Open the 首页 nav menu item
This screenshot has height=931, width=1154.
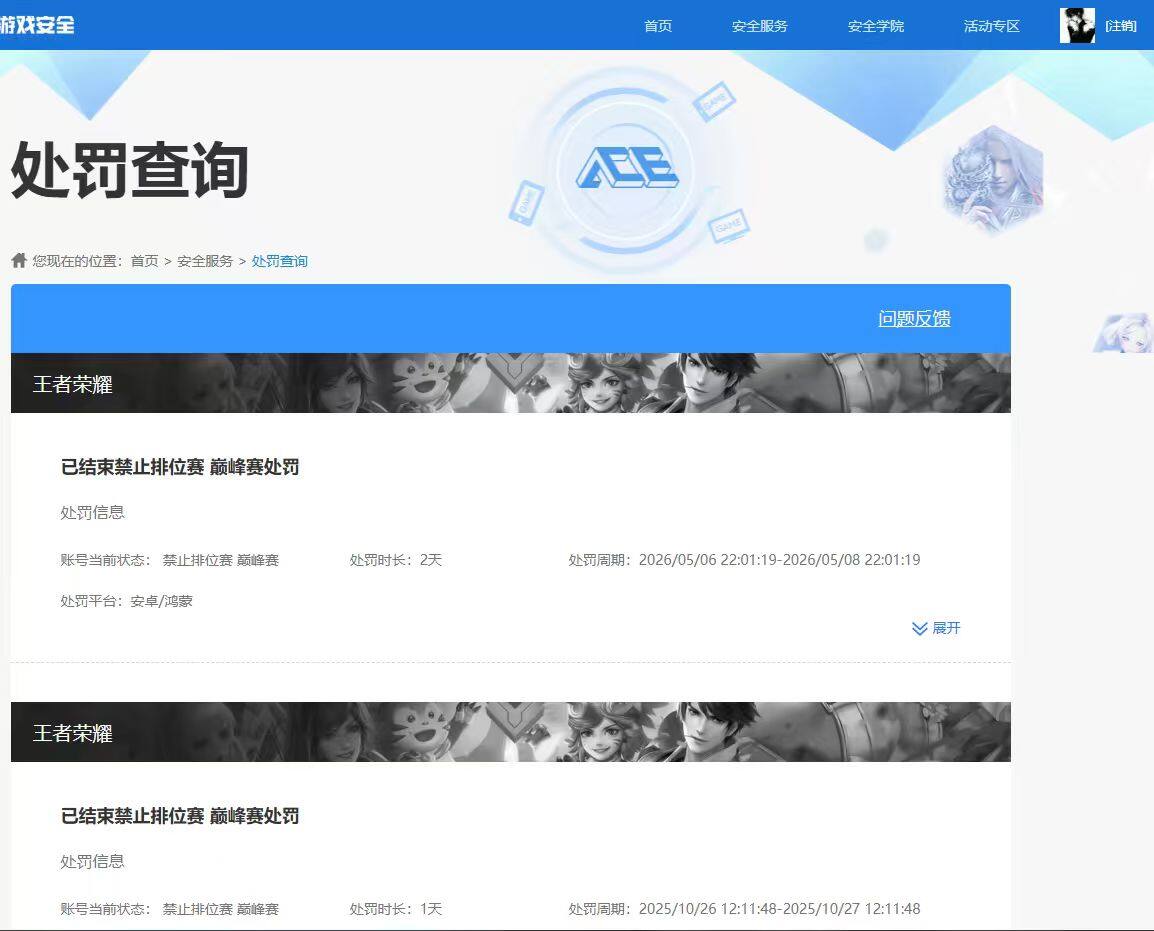pyautogui.click(x=657, y=26)
